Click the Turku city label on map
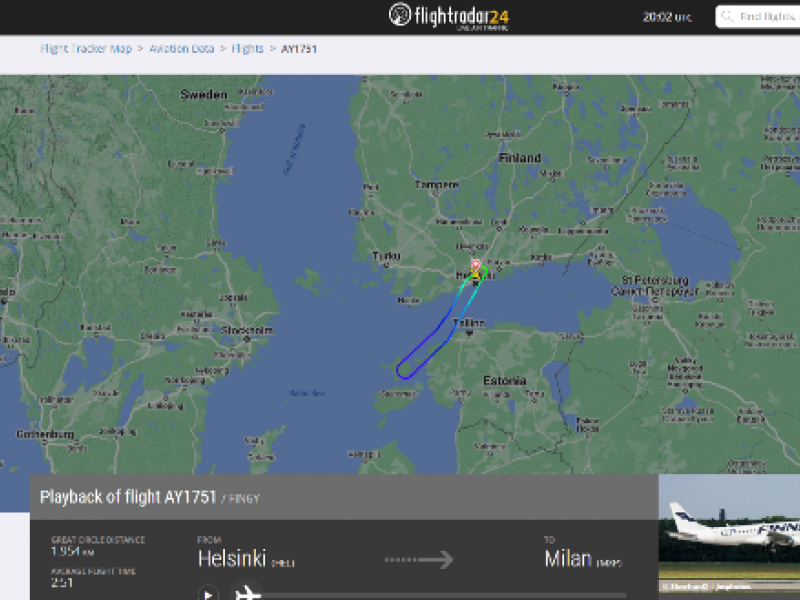The width and height of the screenshot is (800, 600). (386, 256)
